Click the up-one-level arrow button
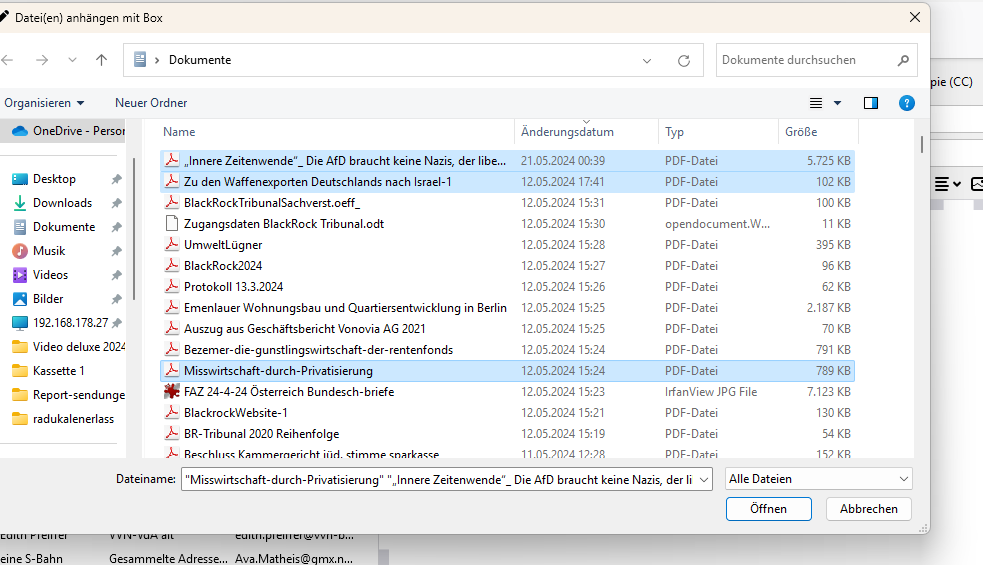The height and width of the screenshot is (565, 983). click(x=101, y=60)
